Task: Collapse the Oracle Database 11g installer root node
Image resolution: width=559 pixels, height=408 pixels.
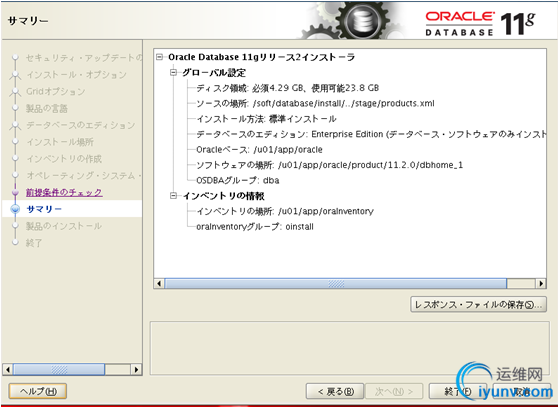Action: click(x=160, y=57)
